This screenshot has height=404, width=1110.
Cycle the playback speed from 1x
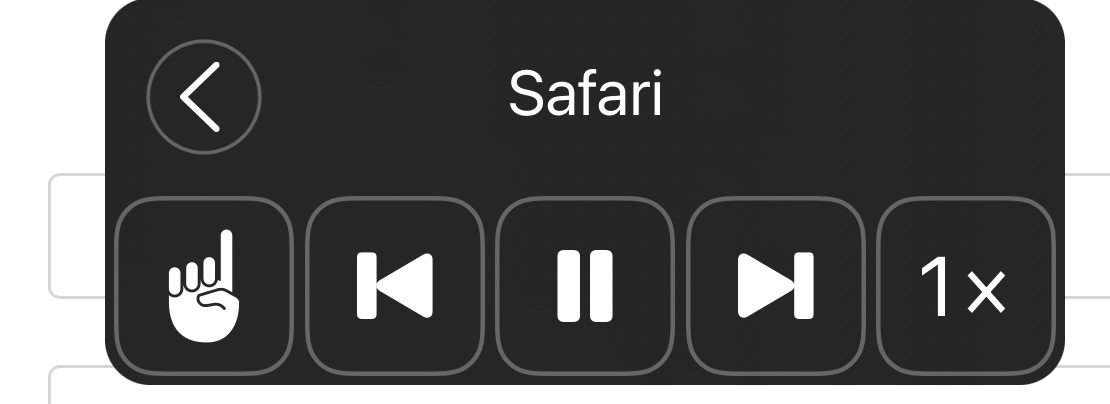coord(966,286)
